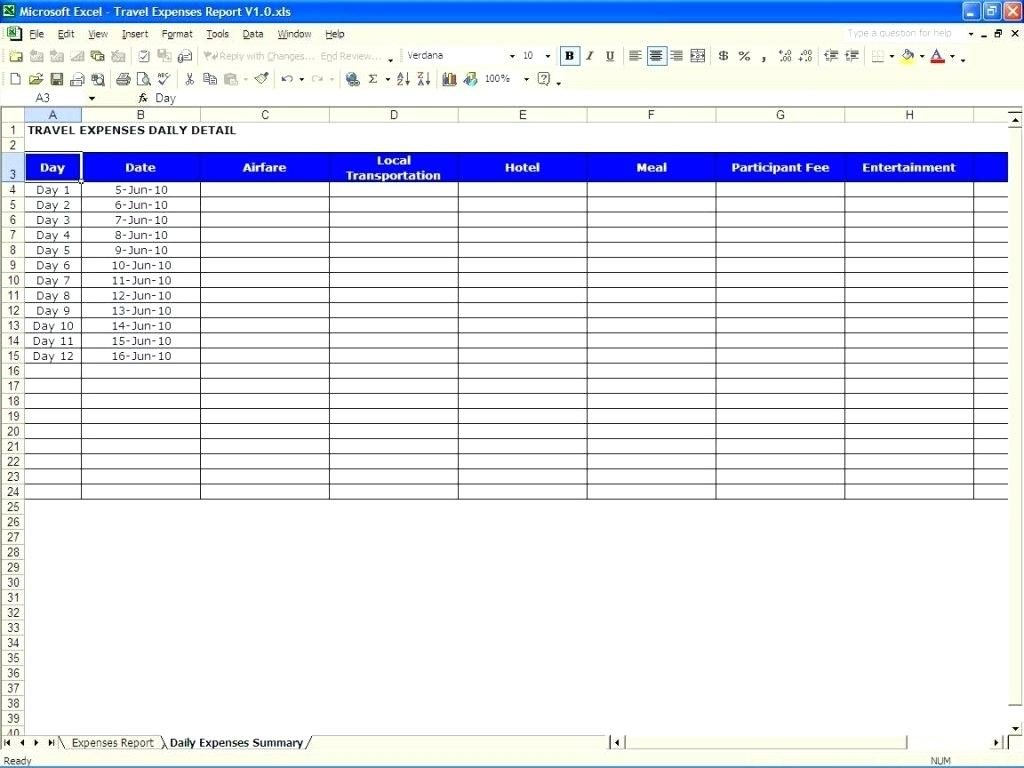Screen dimensions: 1024x768
Task: Create a new blank workbook
Action: [15, 79]
